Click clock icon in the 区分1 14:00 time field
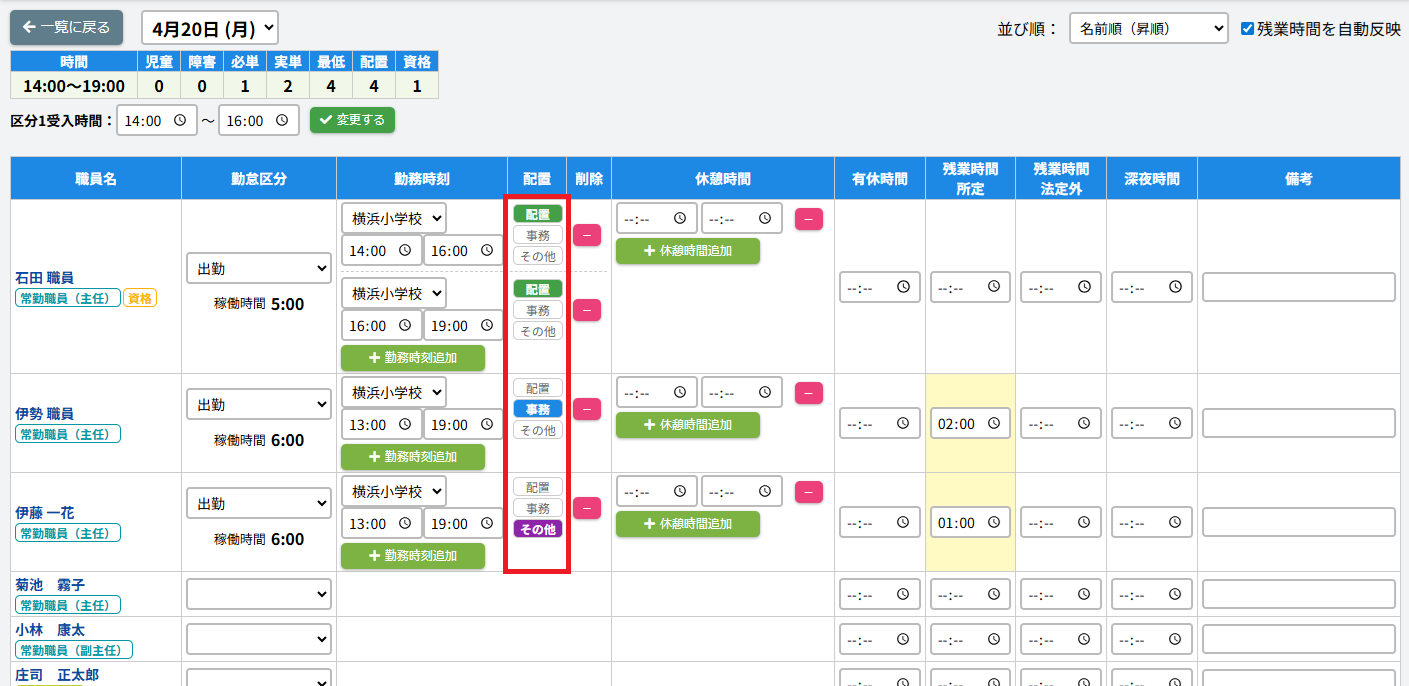 (x=180, y=120)
